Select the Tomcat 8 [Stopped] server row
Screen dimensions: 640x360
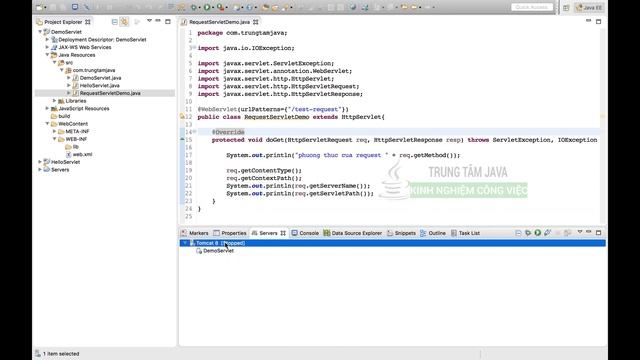[392, 243]
